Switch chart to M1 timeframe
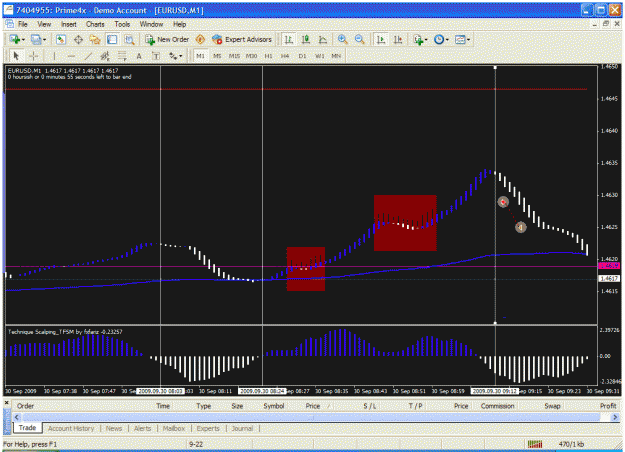The height and width of the screenshot is (452, 625). tap(200, 56)
